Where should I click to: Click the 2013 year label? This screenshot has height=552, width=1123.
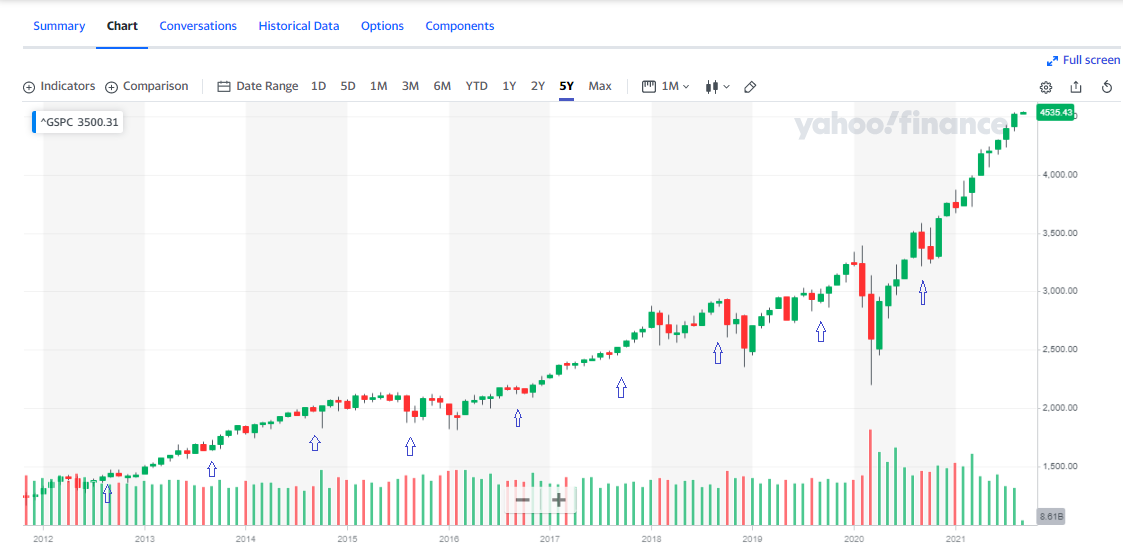145,537
